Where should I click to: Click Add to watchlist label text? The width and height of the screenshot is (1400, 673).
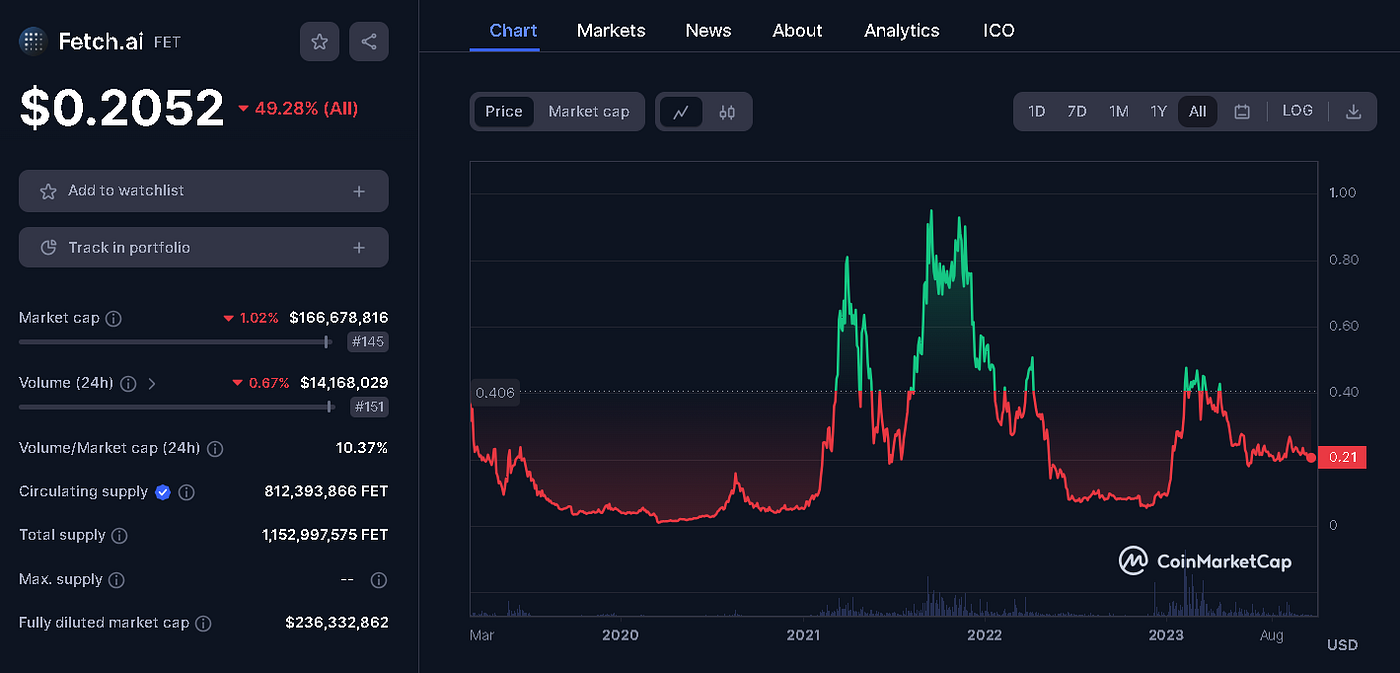coord(126,191)
